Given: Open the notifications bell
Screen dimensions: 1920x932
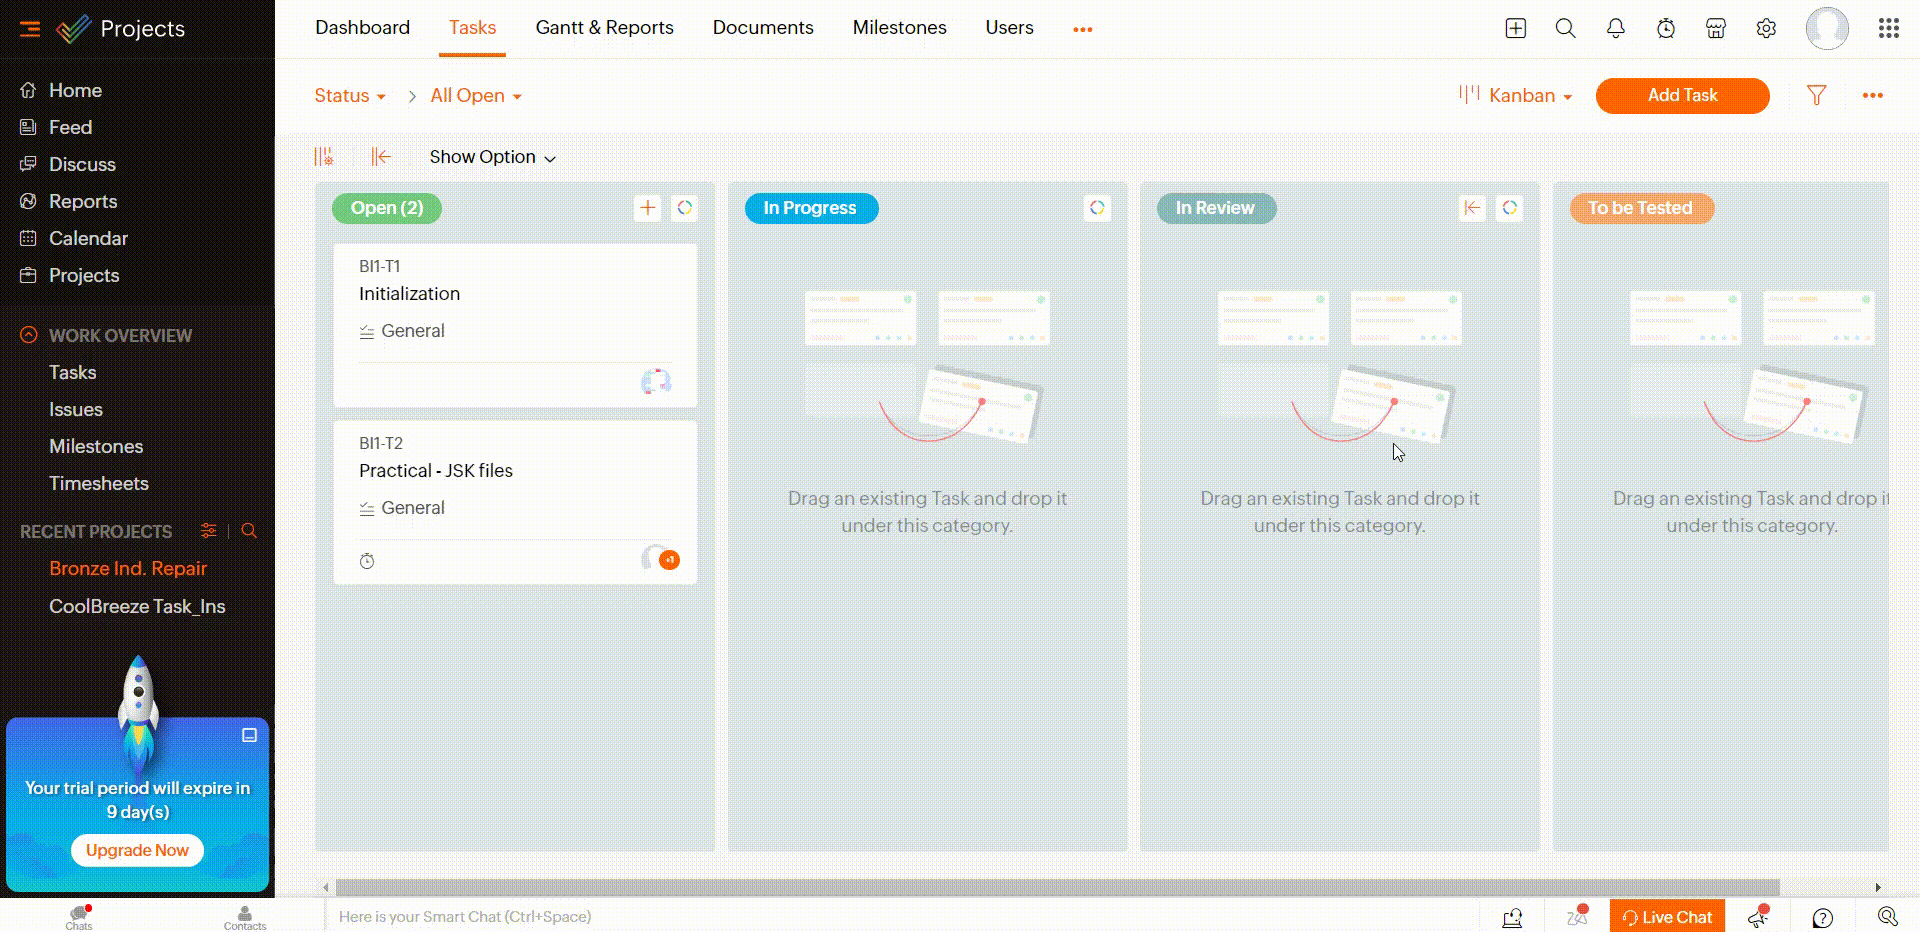Looking at the screenshot, I should (1615, 28).
